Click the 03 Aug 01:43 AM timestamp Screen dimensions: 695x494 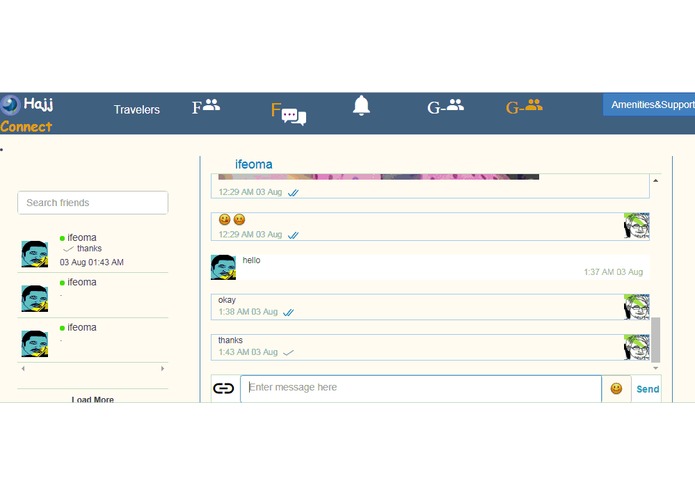click(92, 262)
